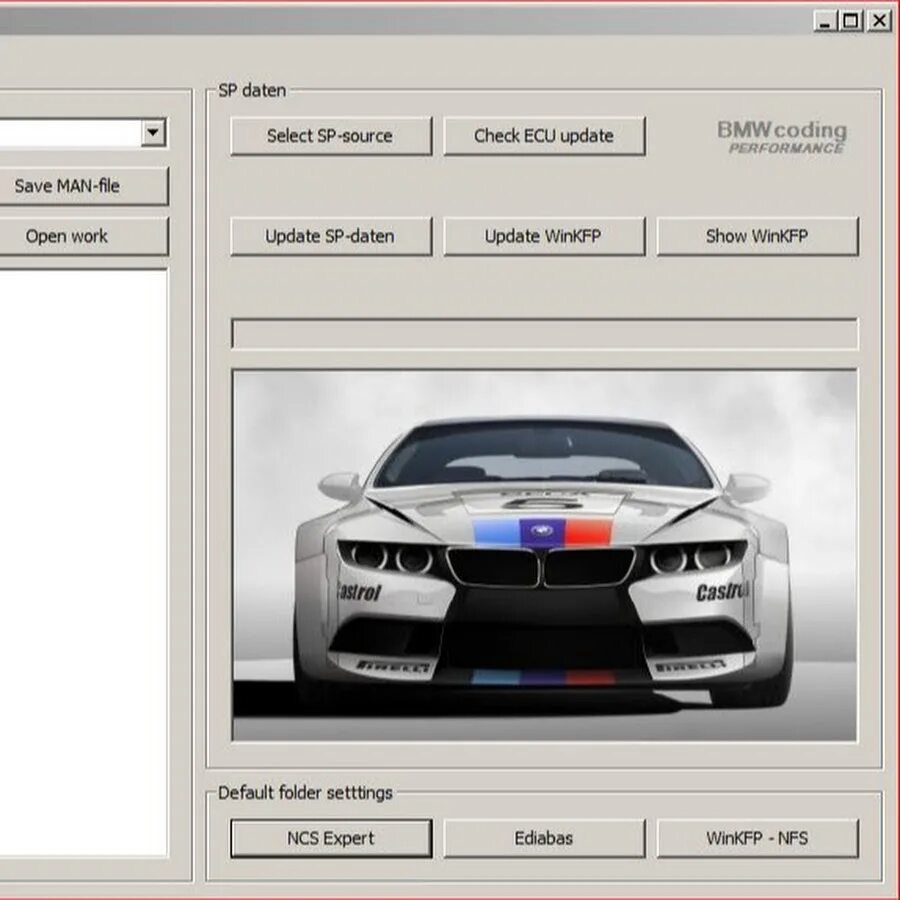Click the WinKFP - NFS folder button

pyautogui.click(x=757, y=838)
